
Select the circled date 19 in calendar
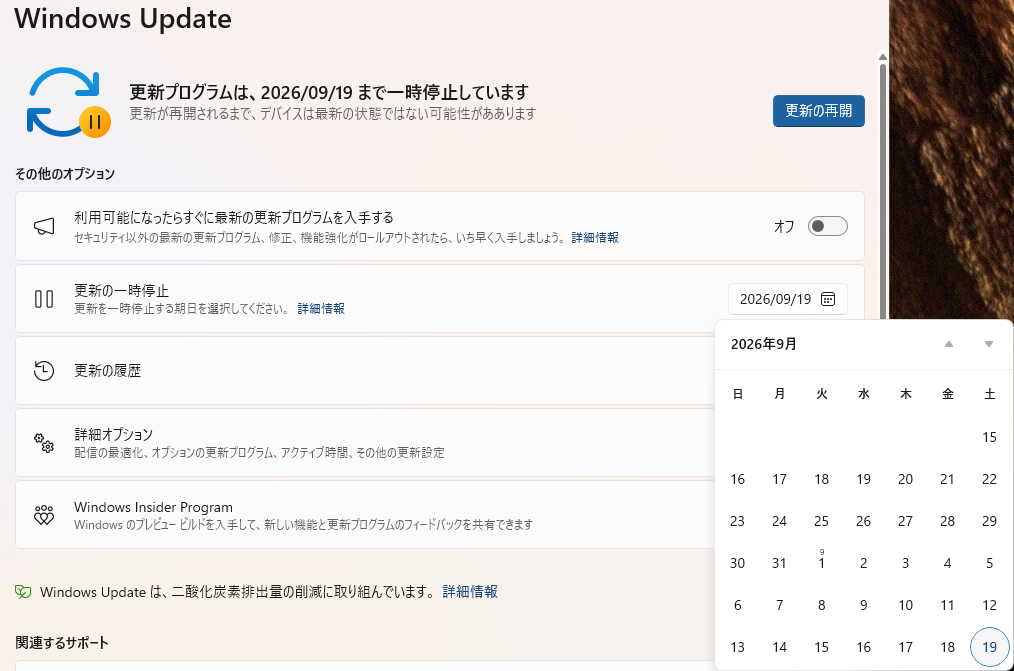click(989, 647)
